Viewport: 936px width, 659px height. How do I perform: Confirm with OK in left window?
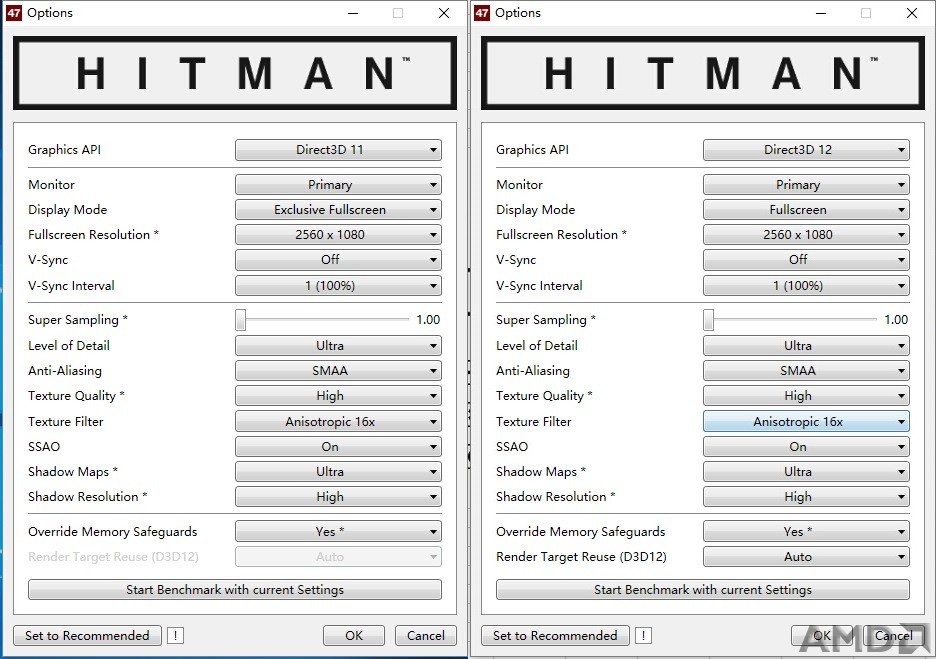(354, 636)
